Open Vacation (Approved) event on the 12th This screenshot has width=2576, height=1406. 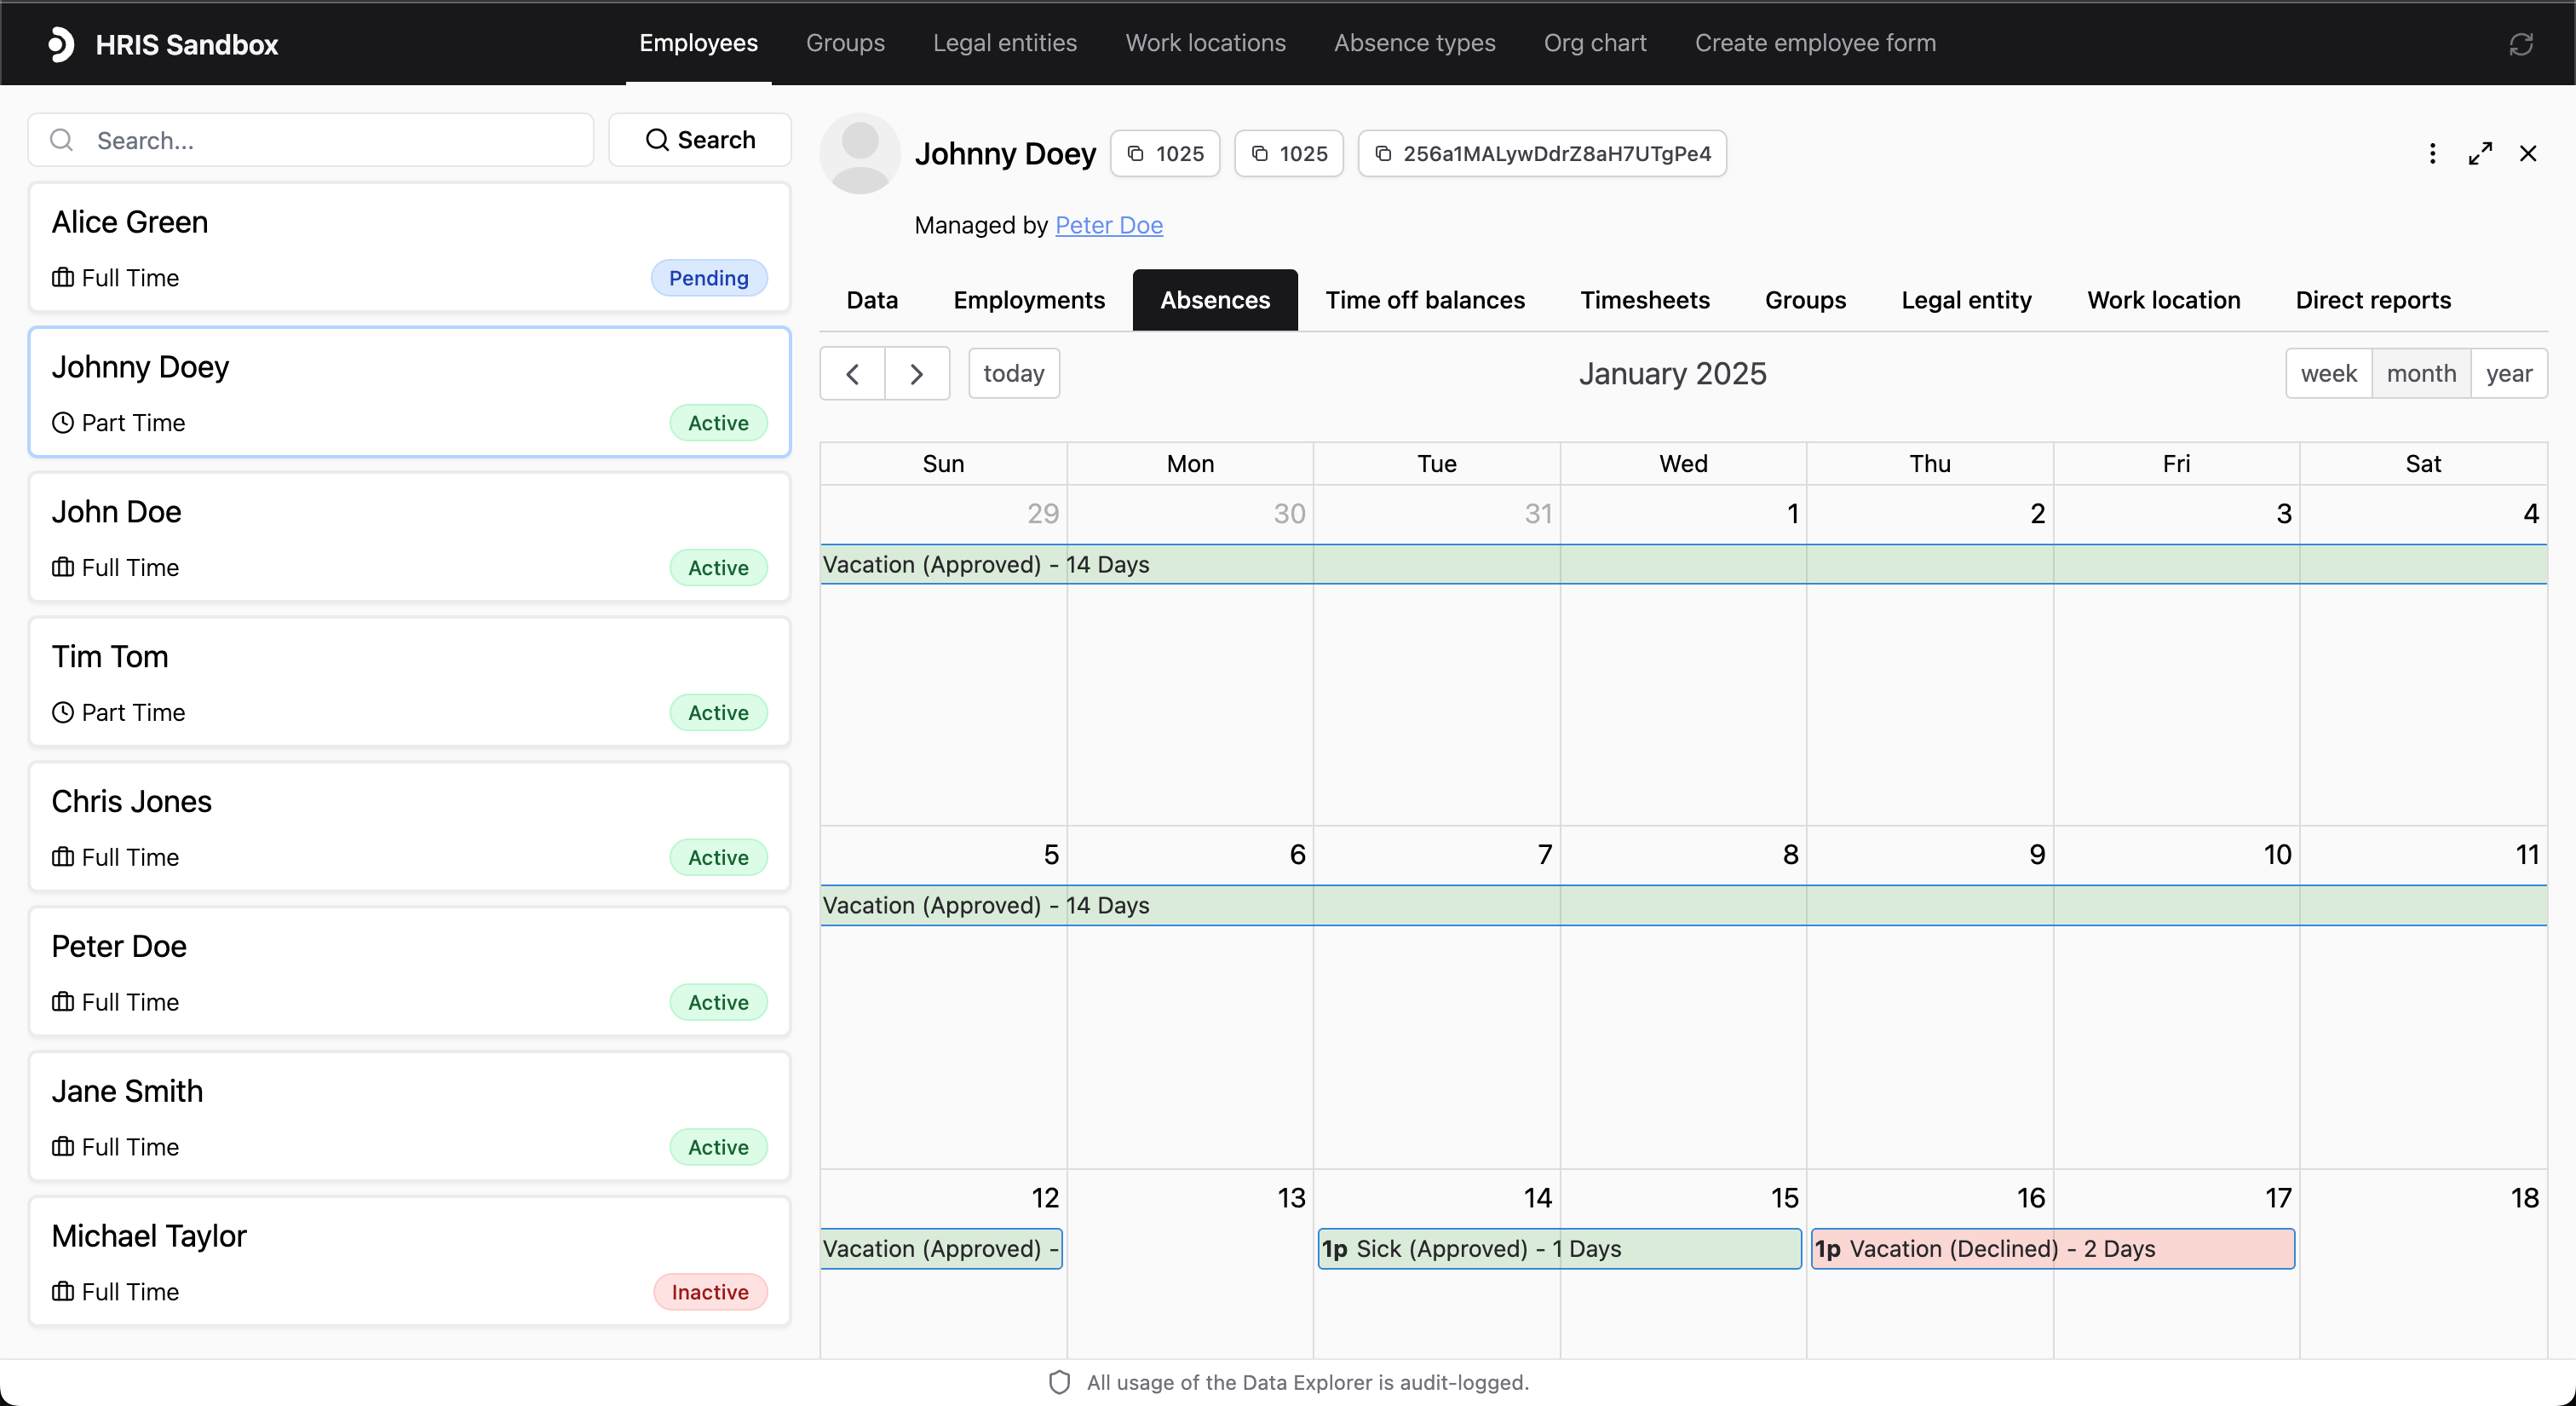(941, 1249)
